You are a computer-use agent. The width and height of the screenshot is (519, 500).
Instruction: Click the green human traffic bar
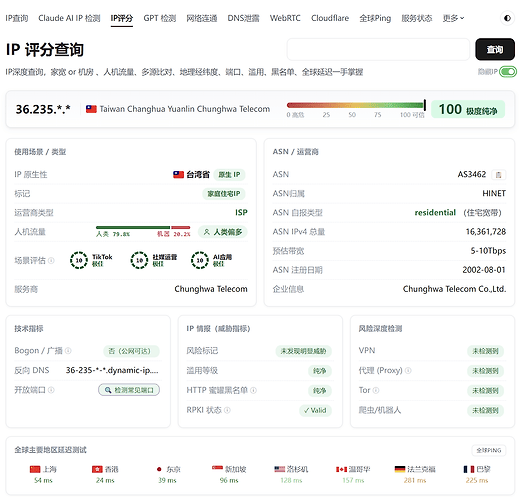click(133, 227)
